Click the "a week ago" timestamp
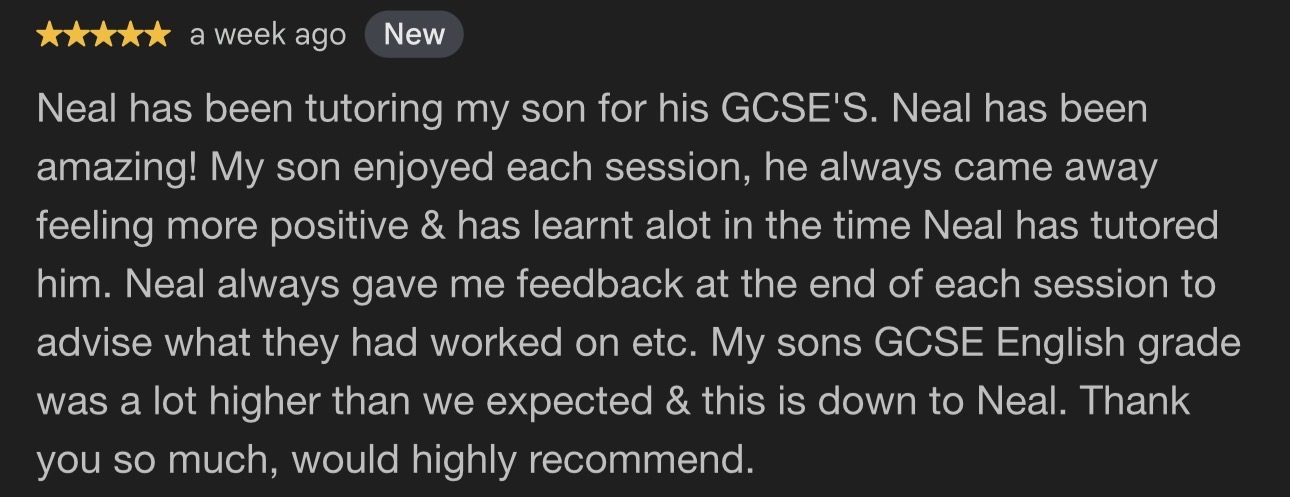1290x497 pixels. [267, 36]
